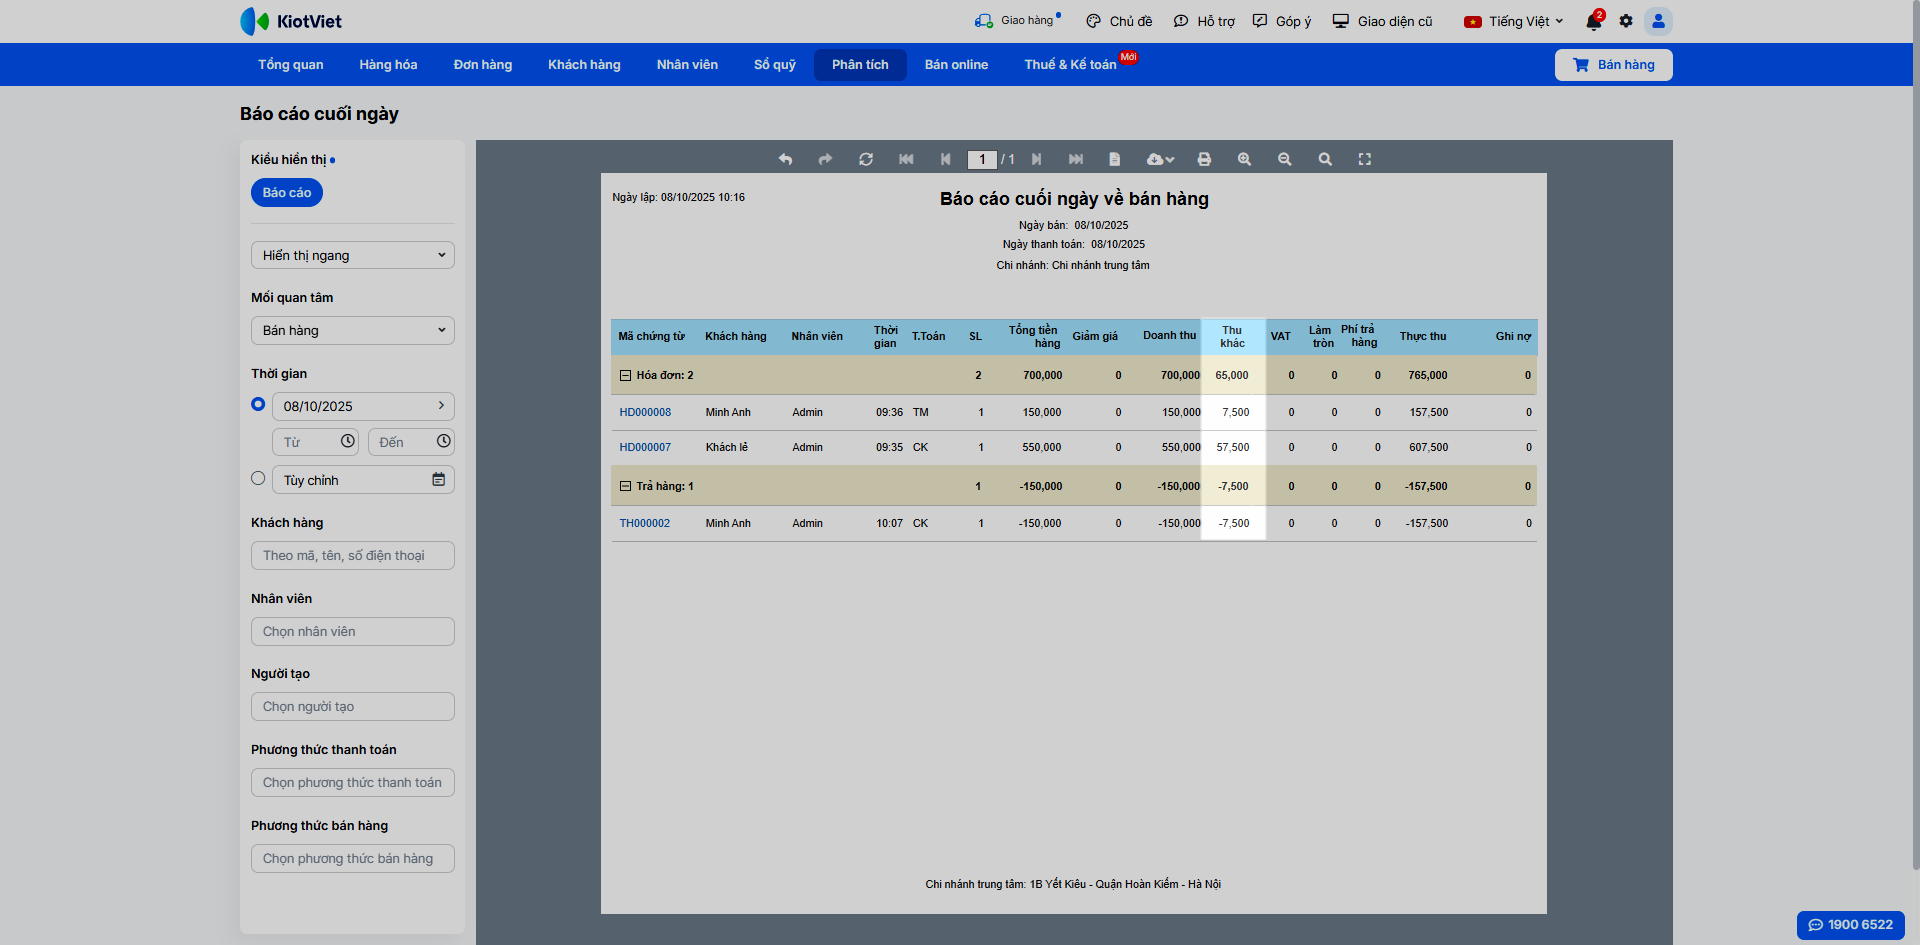Collapse the Hóa đơn: 2 group

coord(625,376)
